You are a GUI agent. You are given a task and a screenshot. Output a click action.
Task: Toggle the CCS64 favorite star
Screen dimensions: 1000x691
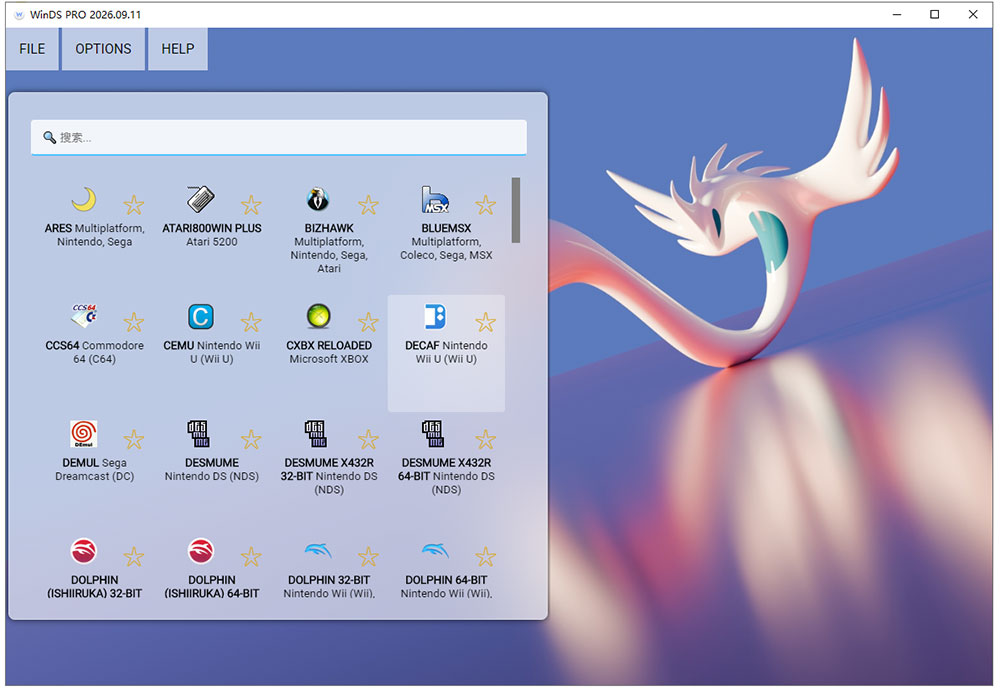[133, 322]
